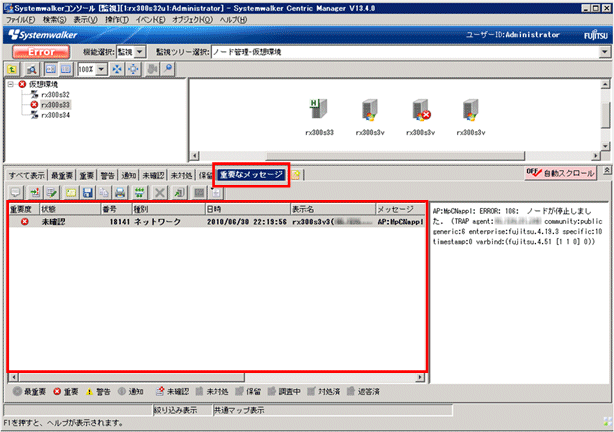Select the first rx300s3v server without error
Image resolution: width=614 pixels, height=432 pixels.
coord(370,110)
